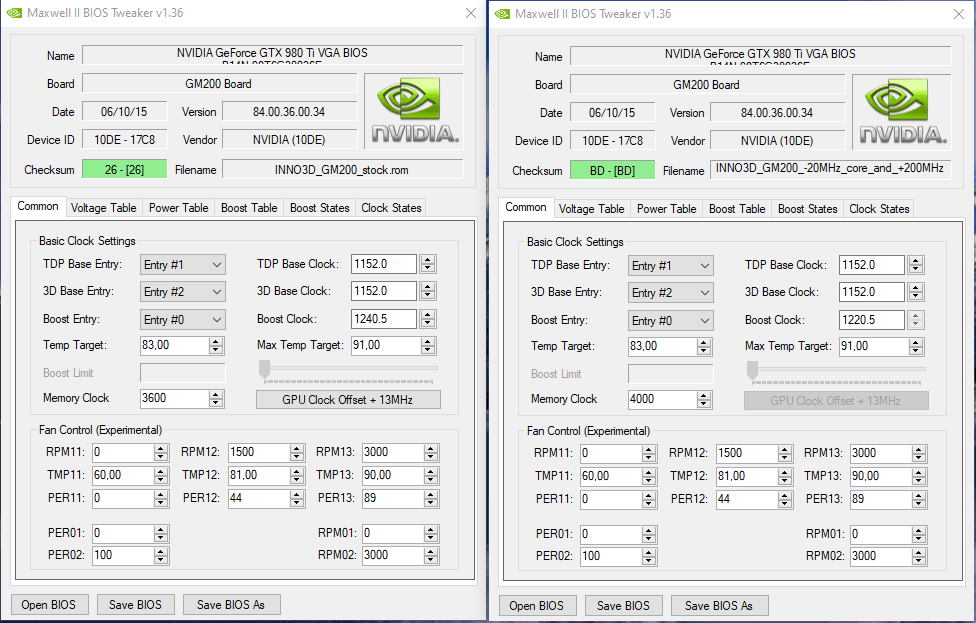This screenshot has height=623, width=976.
Task: Click Memory Clock spinner in left window
Action: coord(216,398)
